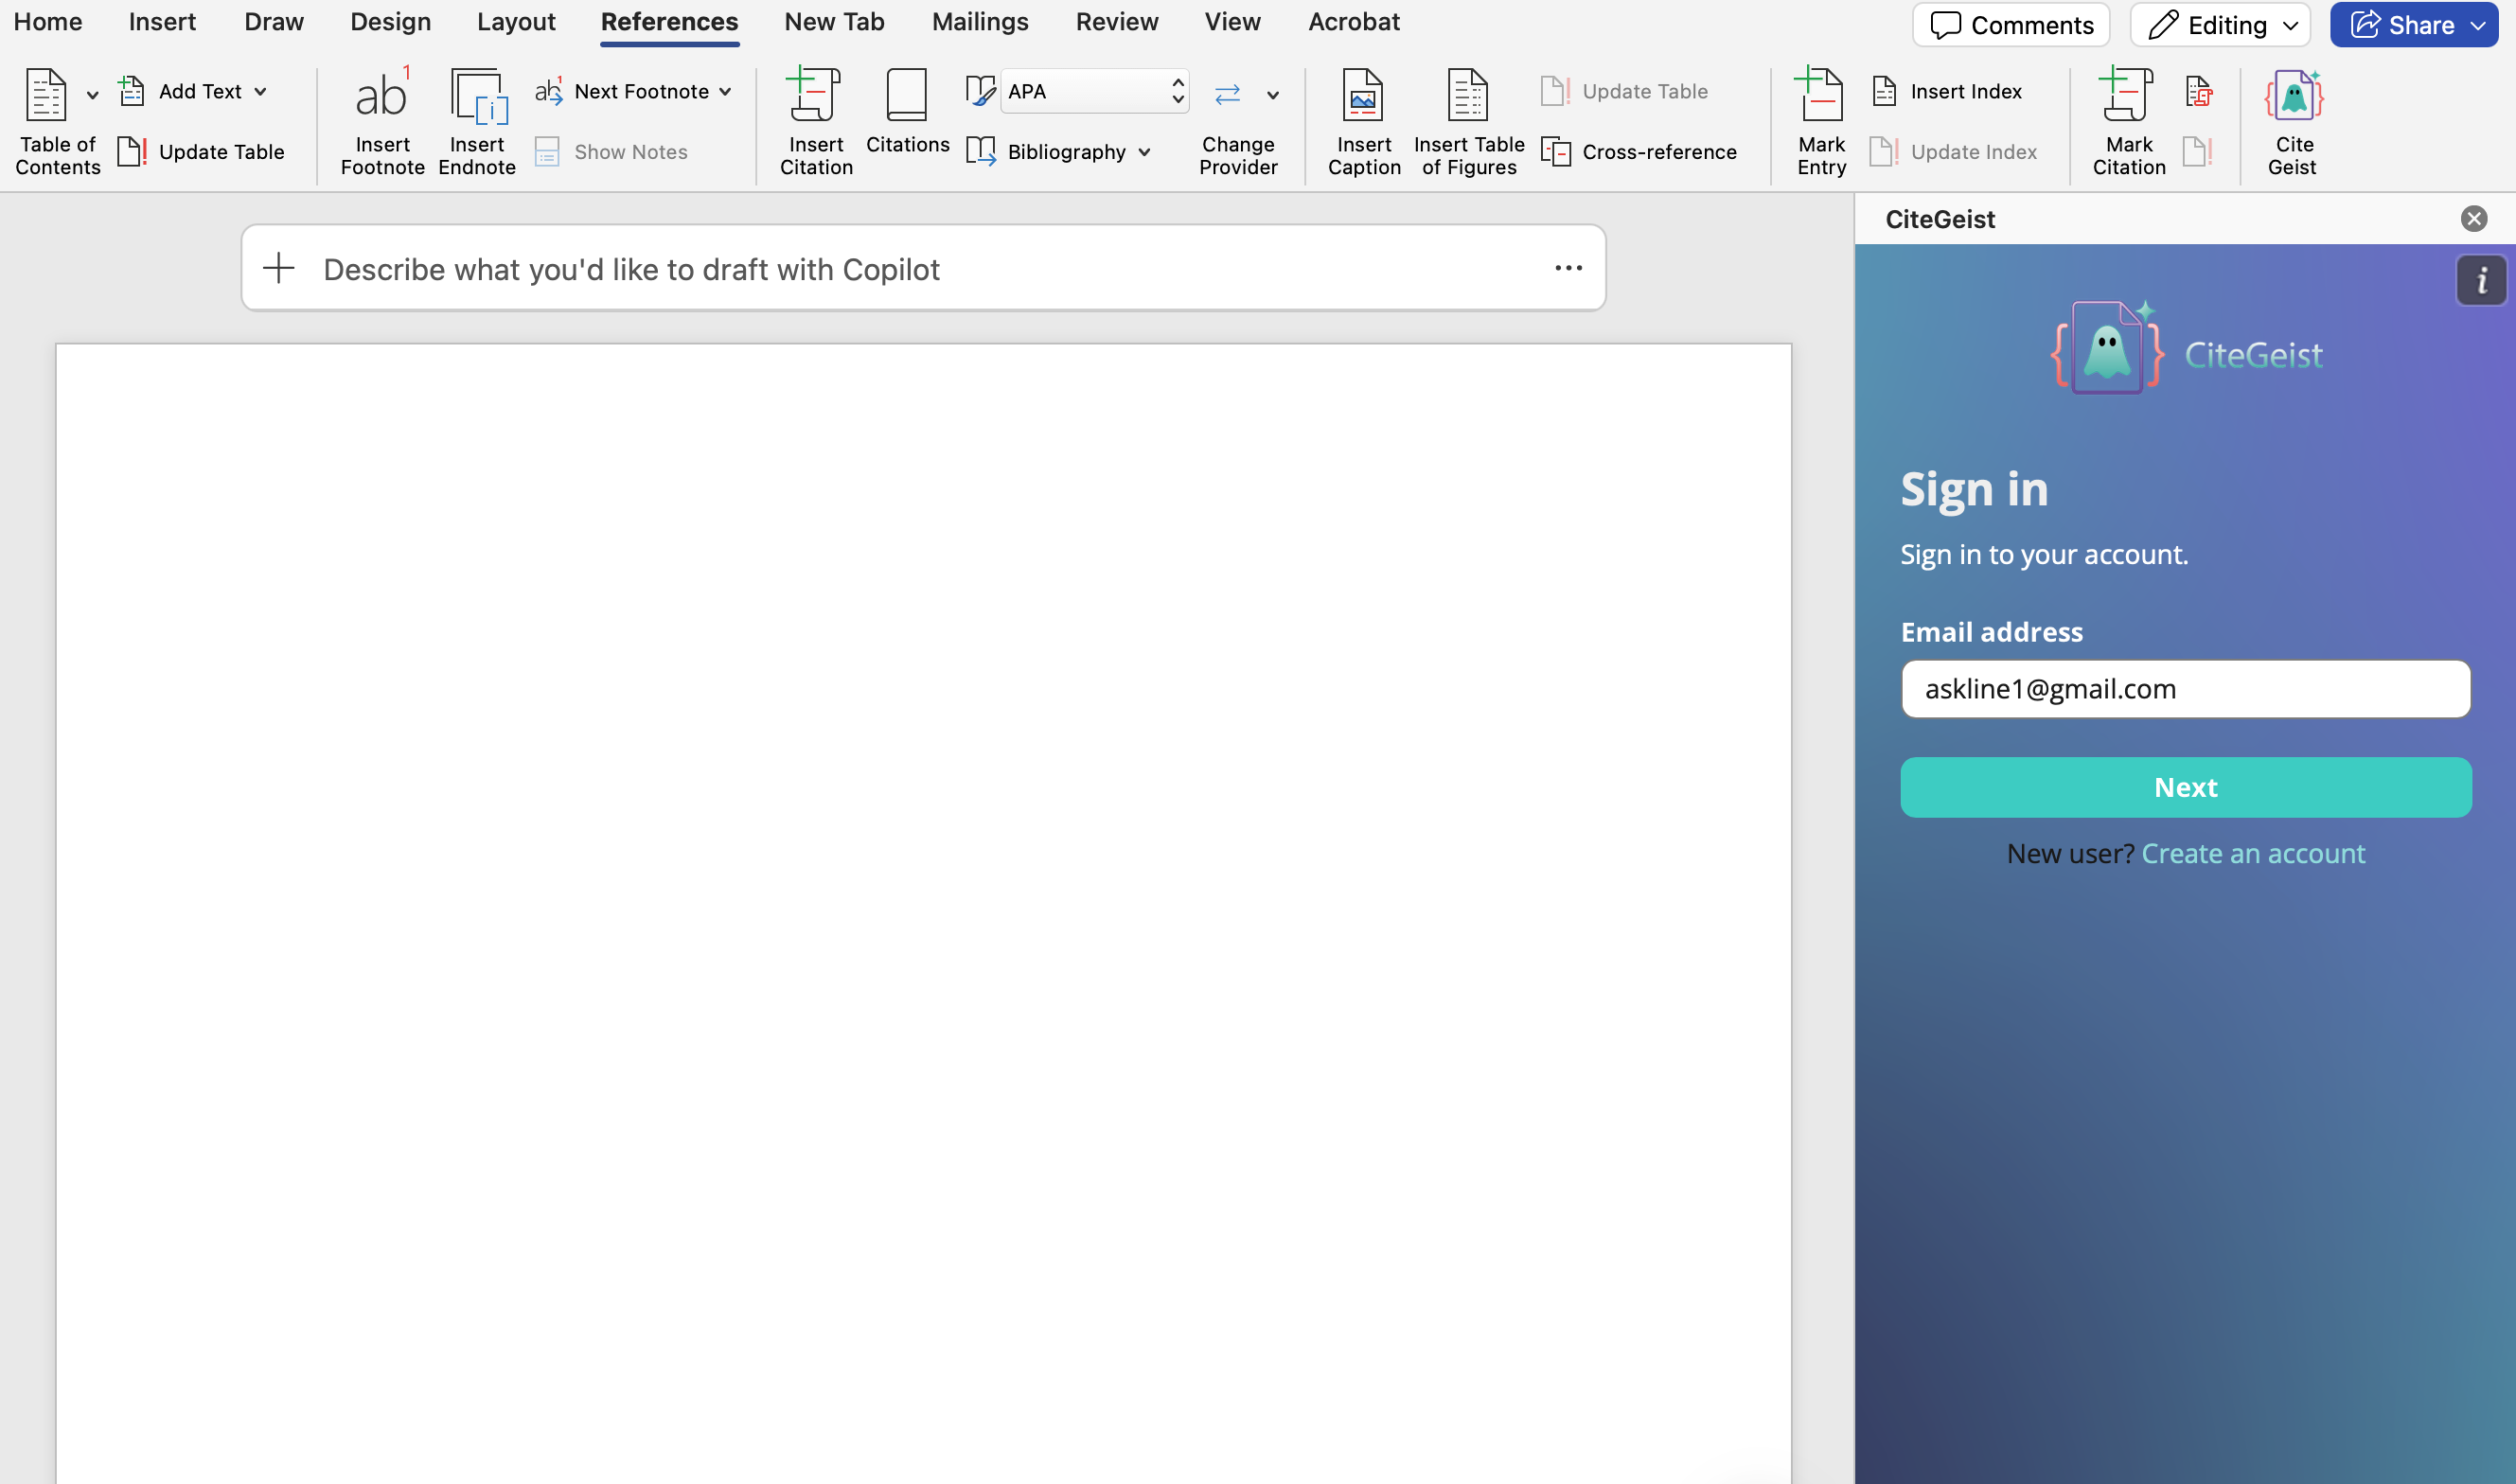Open the Editing mode dropdown

point(2220,25)
